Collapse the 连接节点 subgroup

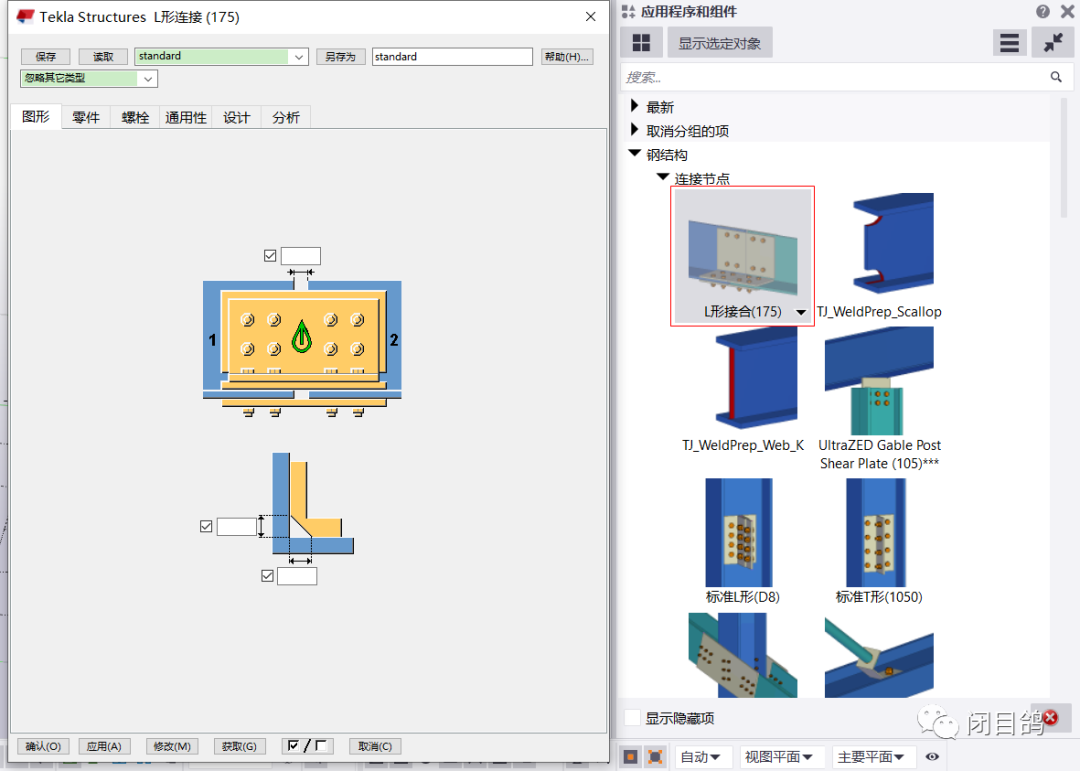point(663,177)
